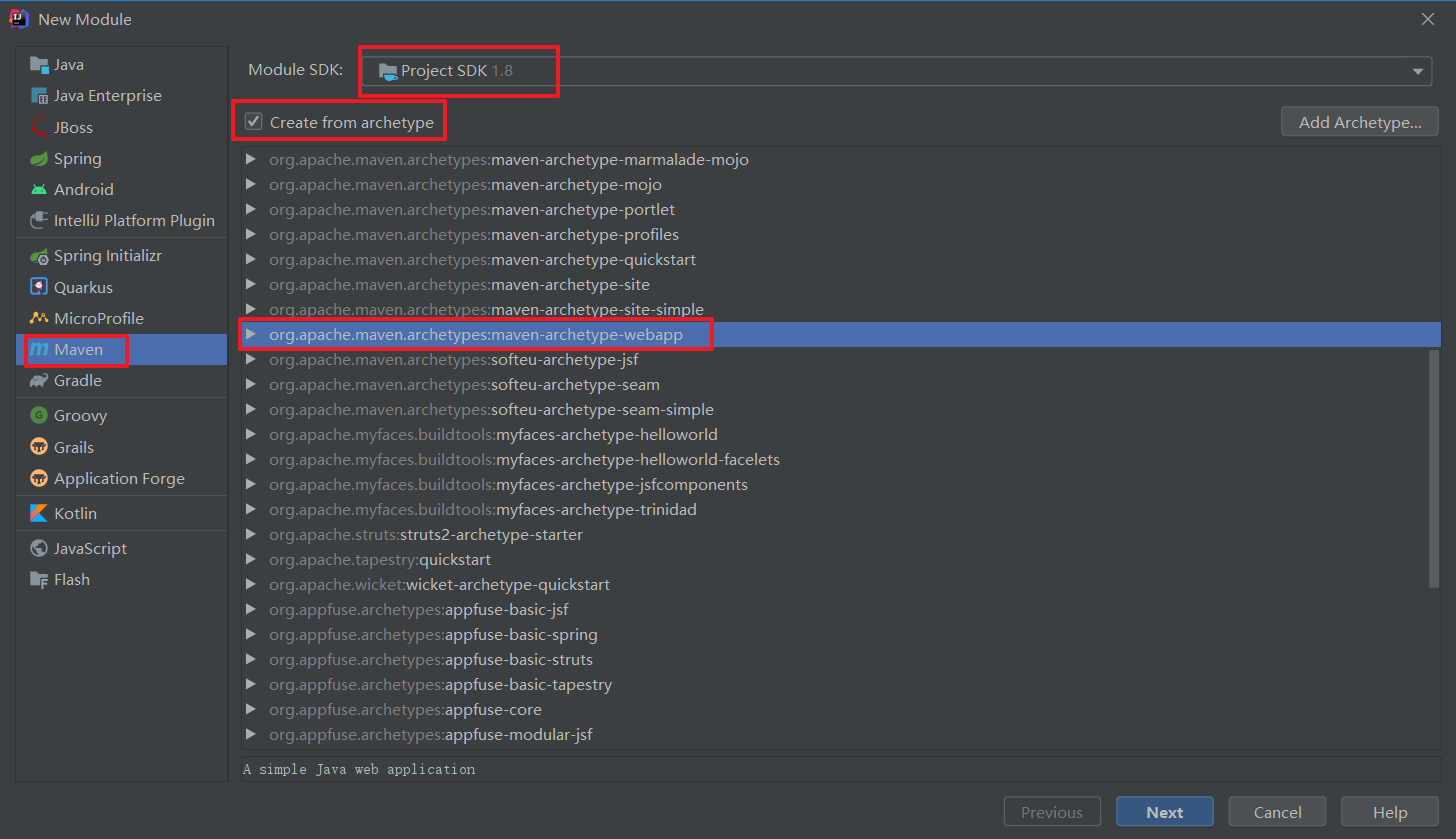Click the Kotlin icon
Screen dimensions: 1456x839
pyautogui.click(x=39, y=514)
